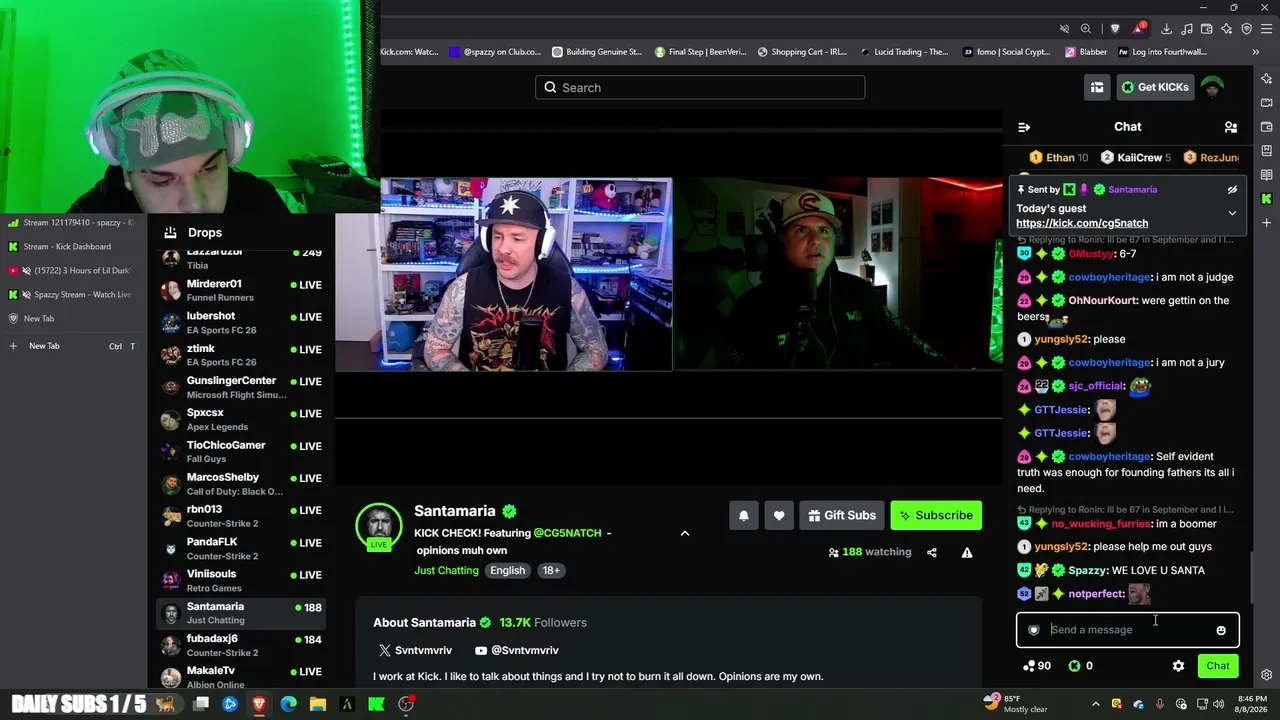Open Santamaria's YouTube link @Svntvmvriv
The image size is (1280, 720).
pos(516,650)
